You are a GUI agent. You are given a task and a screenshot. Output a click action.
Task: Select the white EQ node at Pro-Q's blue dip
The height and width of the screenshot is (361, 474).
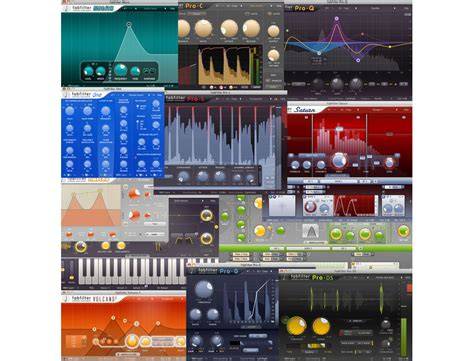(x=319, y=53)
